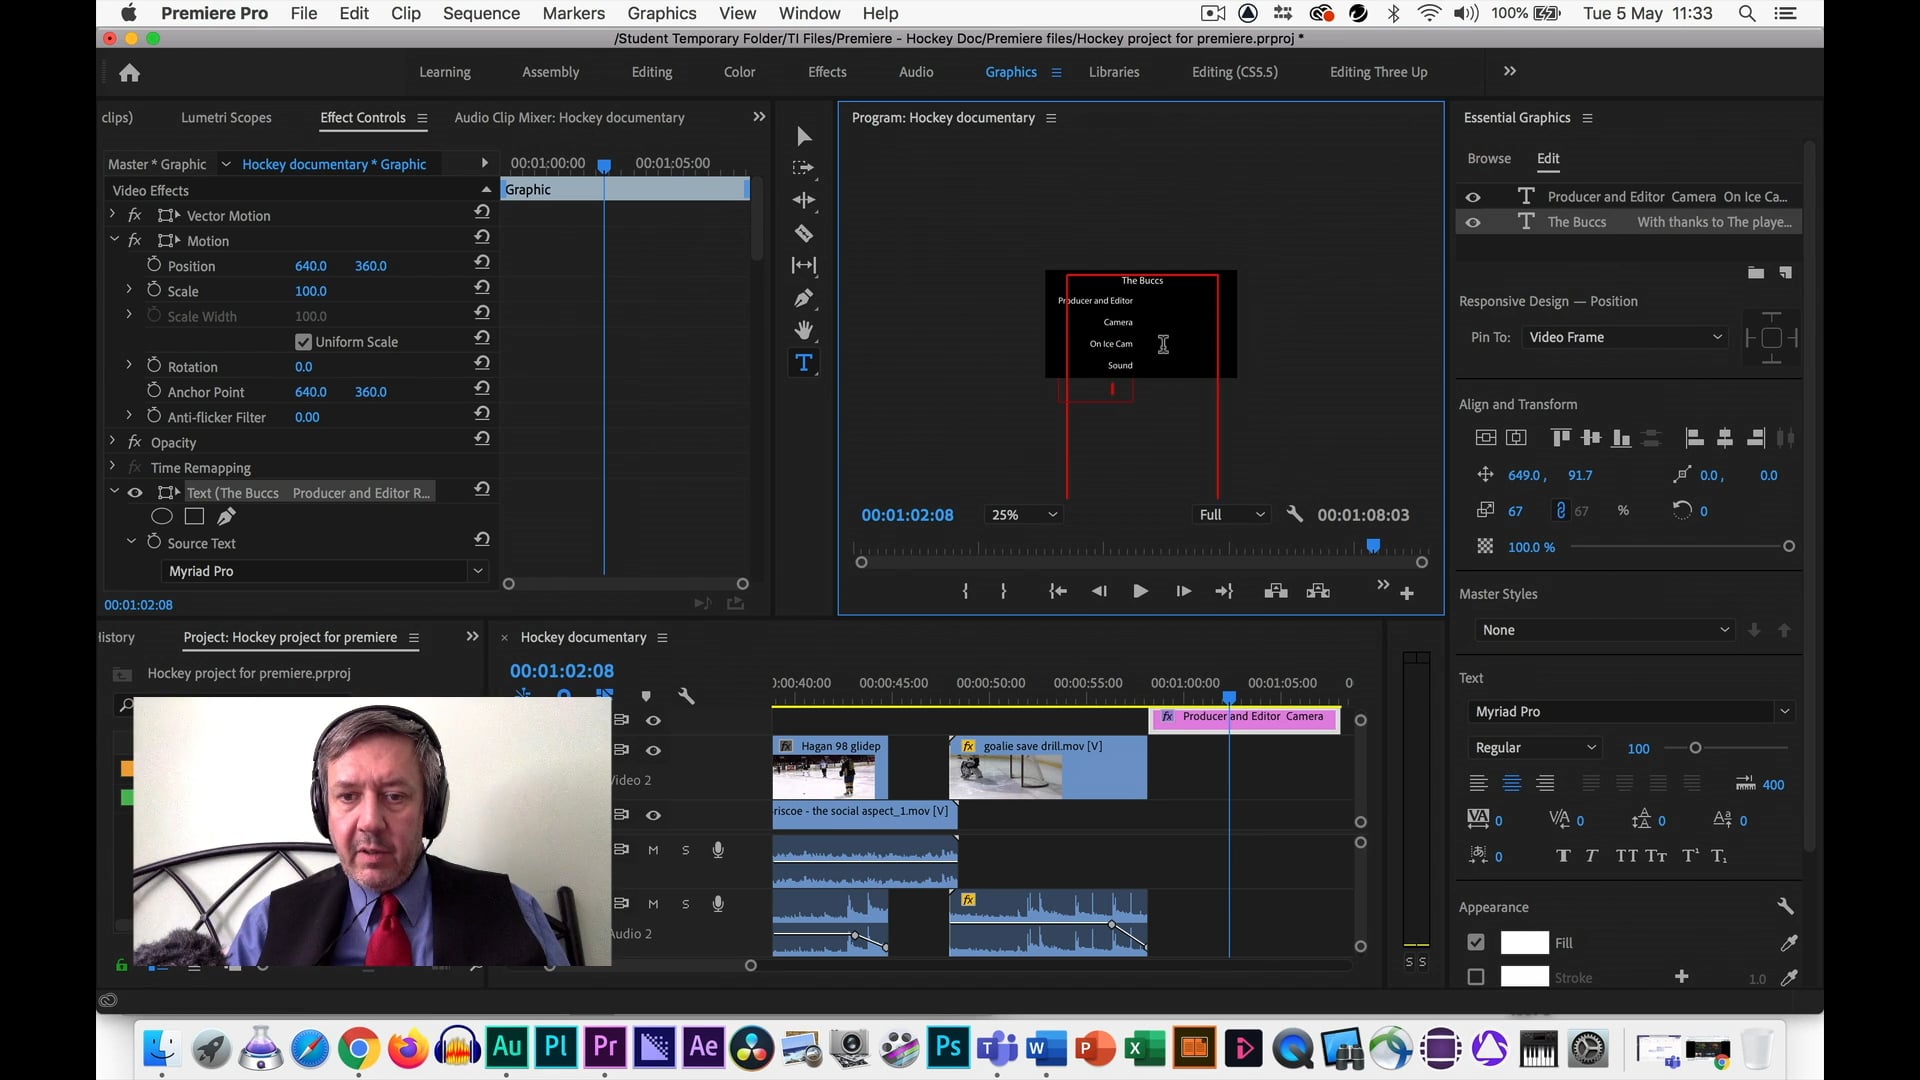Open the 25% zoom level dropdown
Viewport: 1920px width, 1080px height.
(1022, 514)
